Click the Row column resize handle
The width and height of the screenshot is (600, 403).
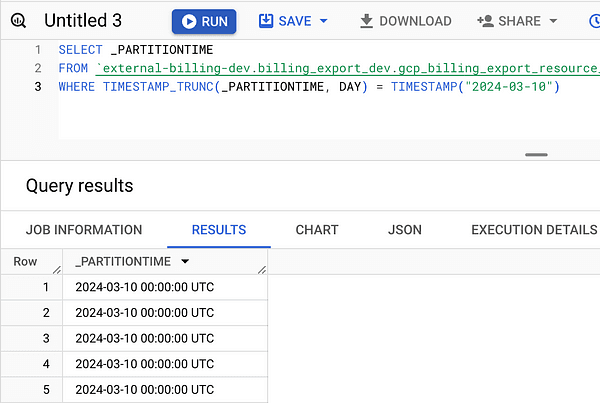[x=57, y=270]
